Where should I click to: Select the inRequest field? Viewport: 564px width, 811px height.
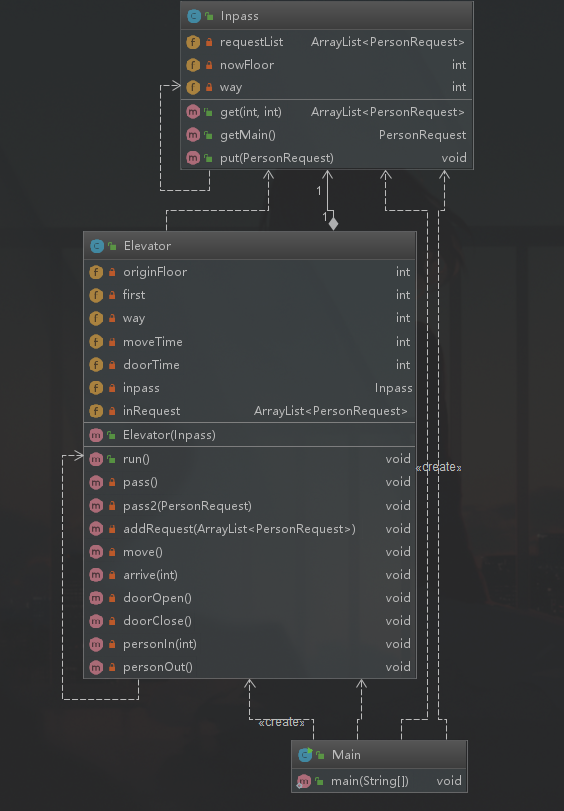point(152,411)
